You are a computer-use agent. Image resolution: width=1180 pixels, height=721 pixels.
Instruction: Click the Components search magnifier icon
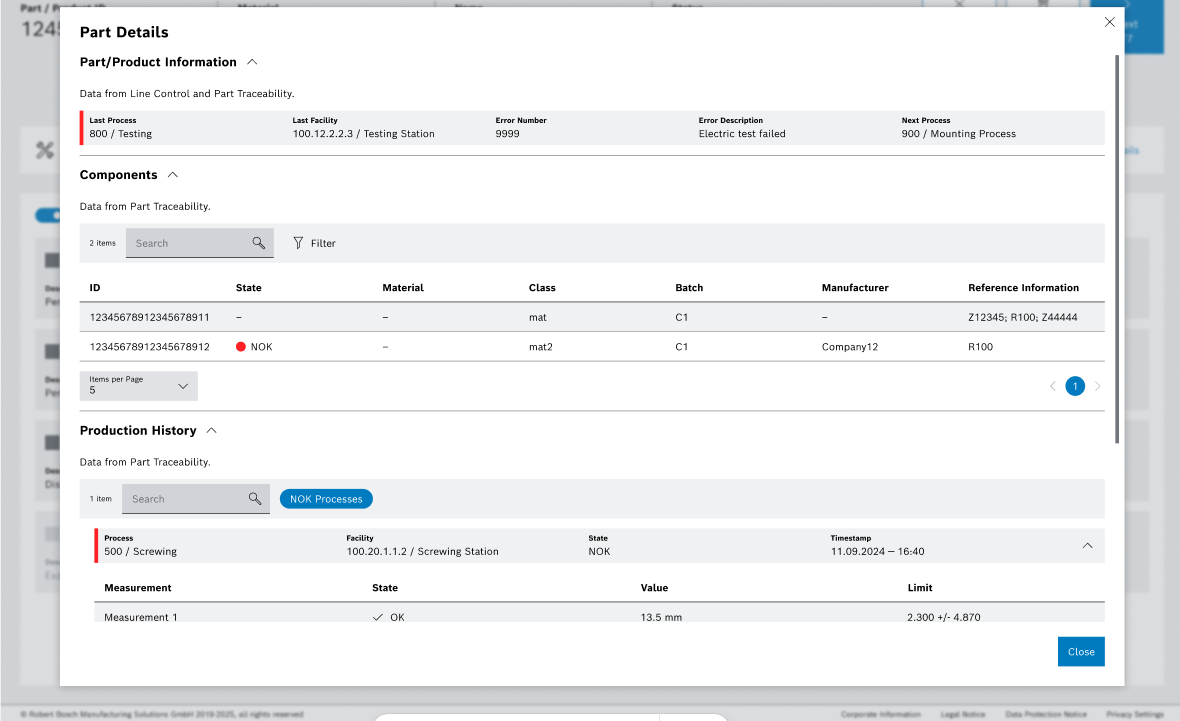tap(259, 243)
